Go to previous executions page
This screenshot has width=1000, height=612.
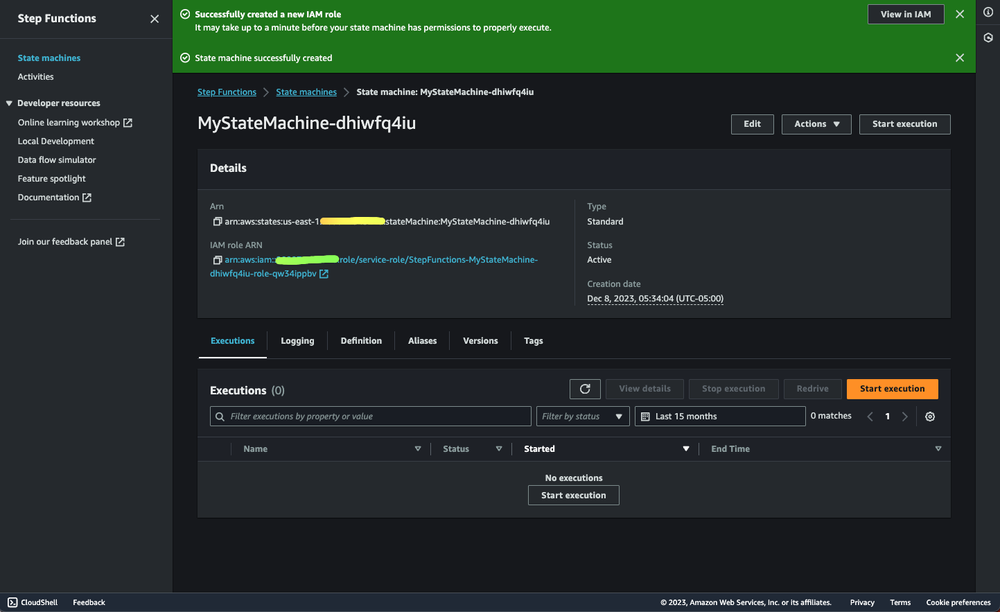(x=870, y=416)
